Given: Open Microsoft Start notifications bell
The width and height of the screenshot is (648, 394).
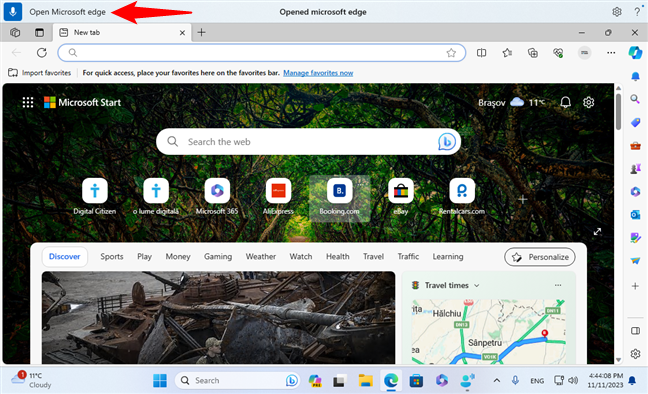Looking at the screenshot, I should click(x=565, y=102).
